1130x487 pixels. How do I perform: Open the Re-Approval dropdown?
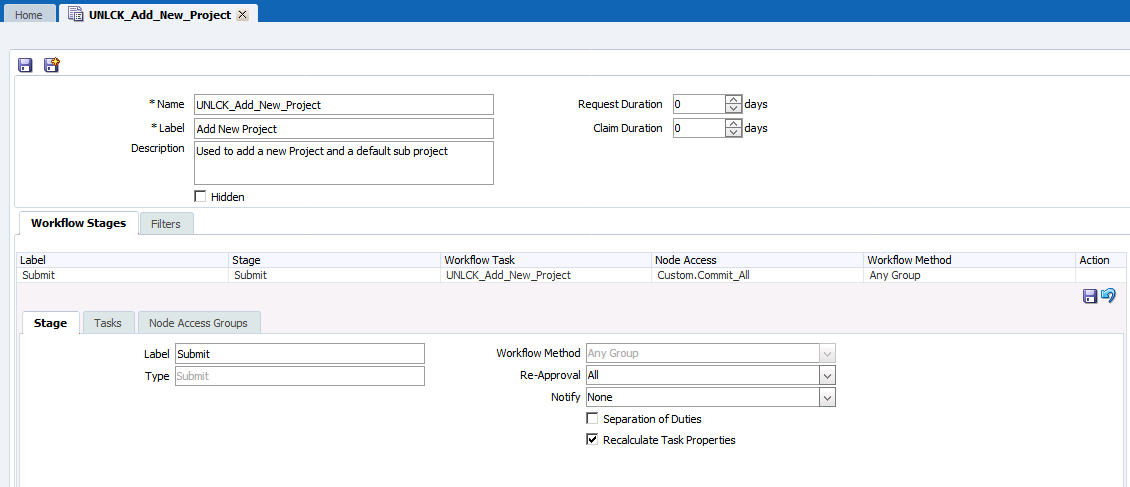826,375
